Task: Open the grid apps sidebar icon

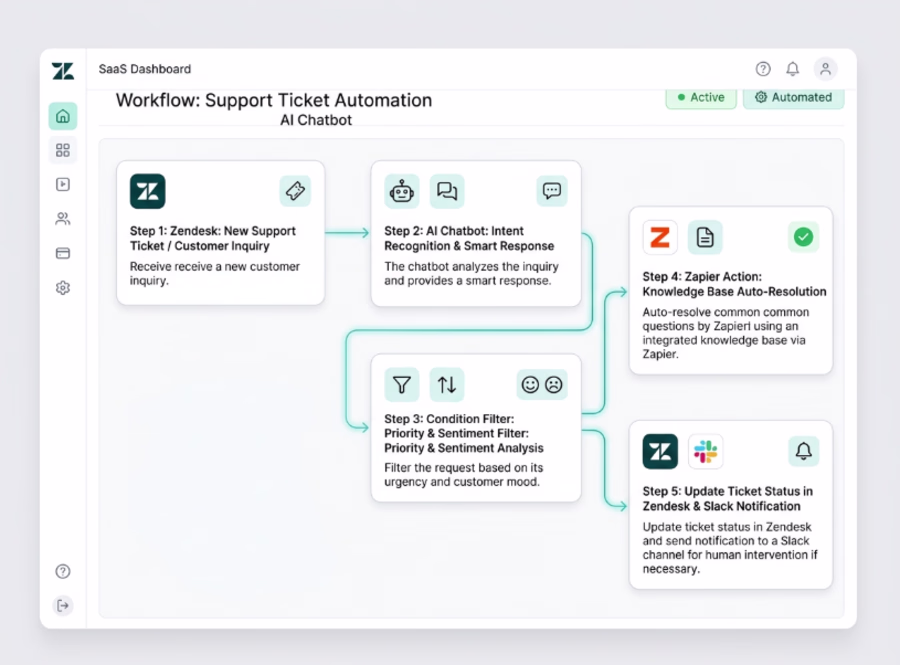Action: click(63, 150)
